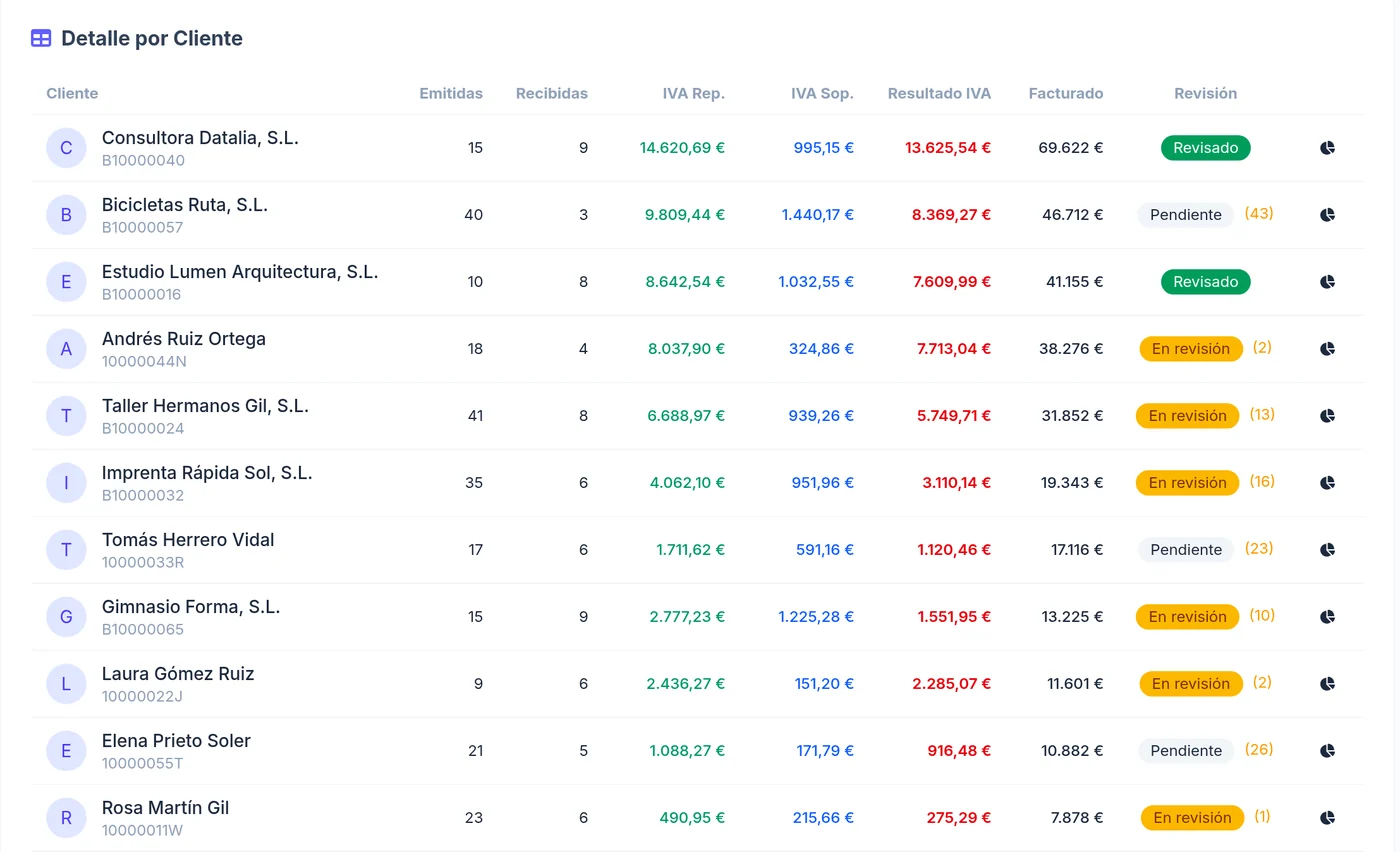Viewport: 1400px width, 852px height.
Task: Sort by the Facturado column header
Action: 1066,93
